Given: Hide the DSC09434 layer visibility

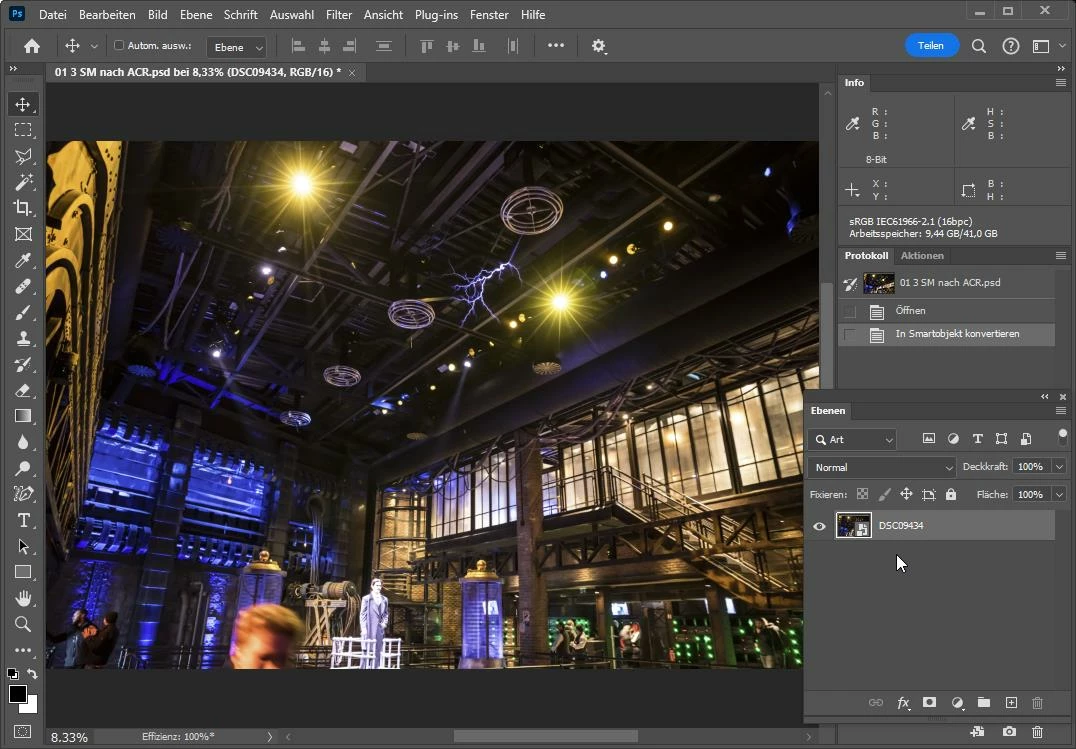Looking at the screenshot, I should coord(819,526).
